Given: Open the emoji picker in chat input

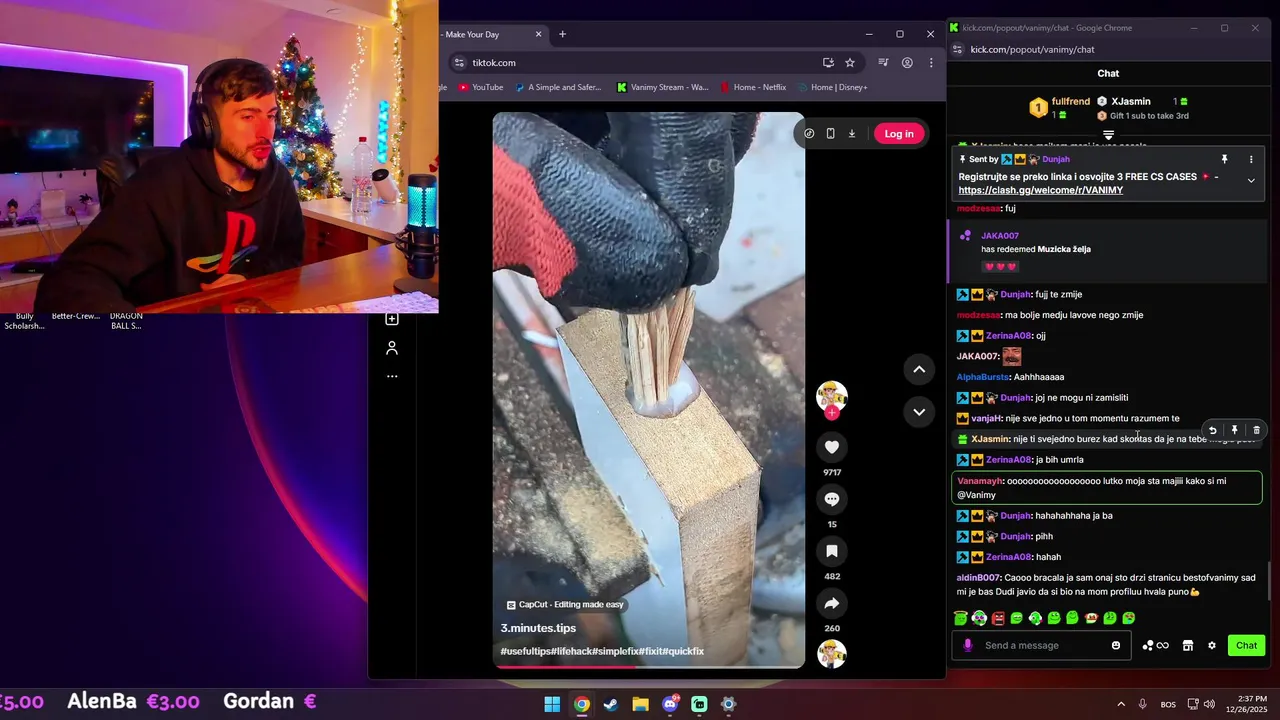Looking at the screenshot, I should [1116, 645].
